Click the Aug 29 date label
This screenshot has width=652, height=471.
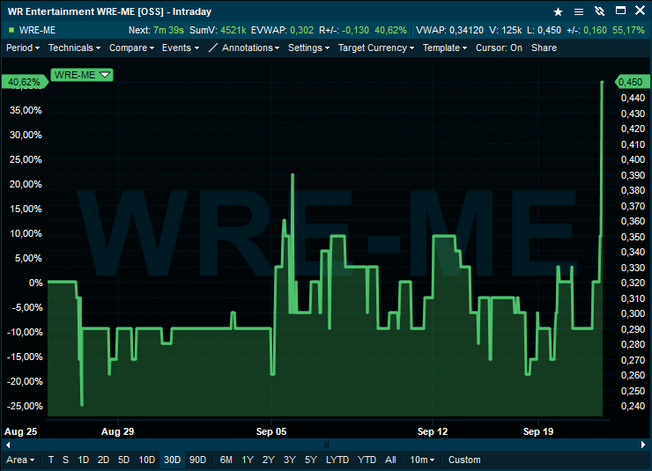[x=118, y=432]
